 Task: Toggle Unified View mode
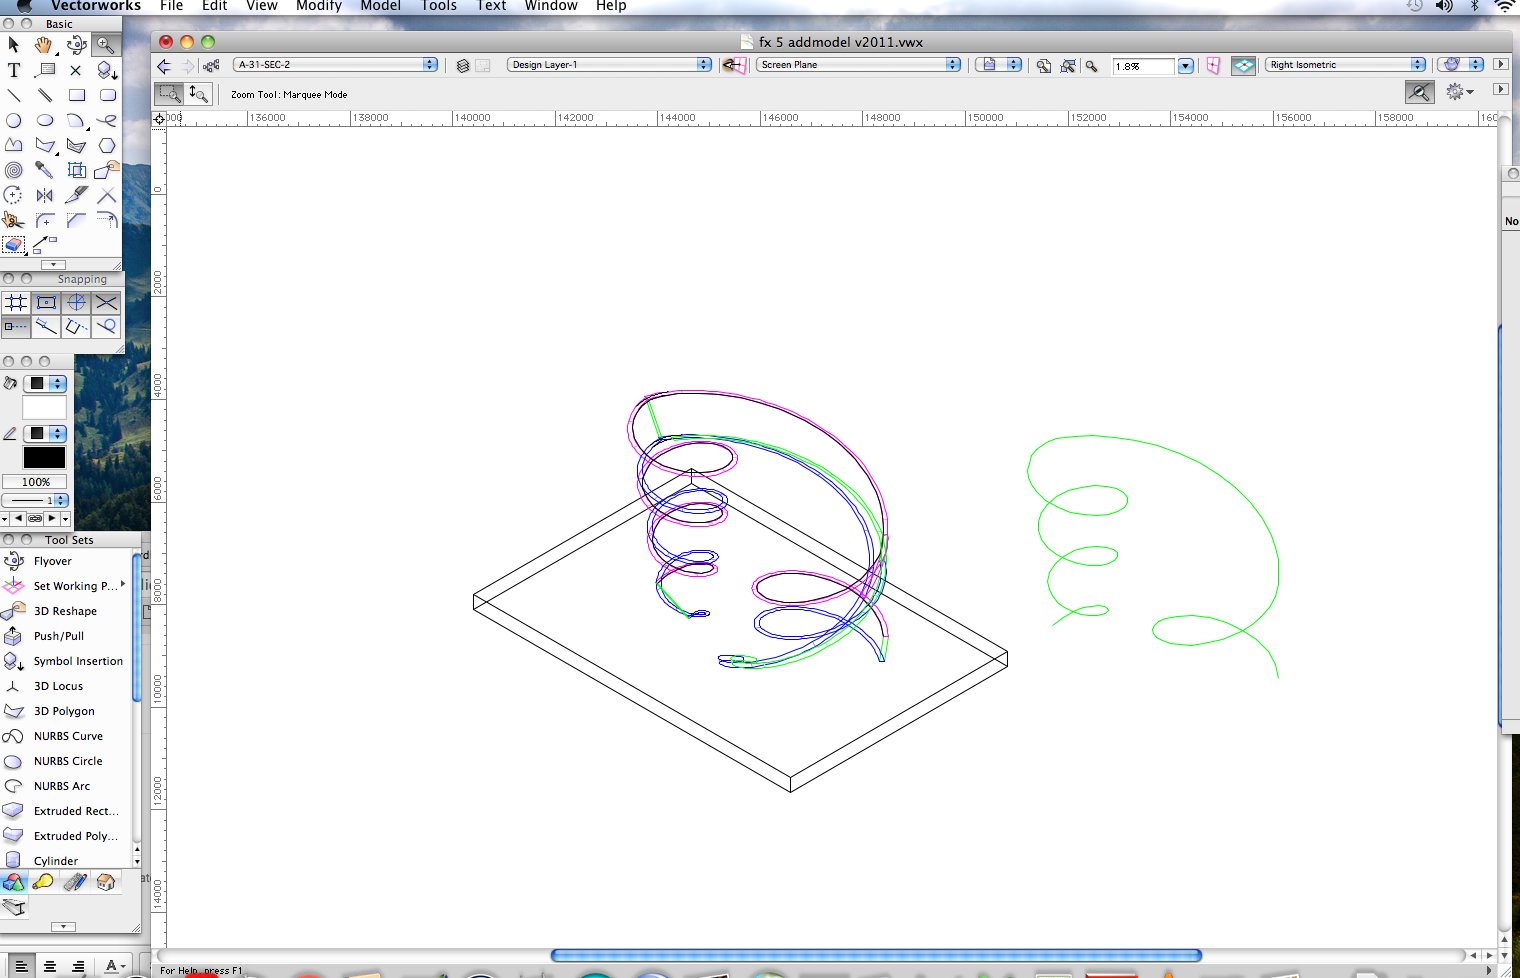pyautogui.click(x=1243, y=64)
